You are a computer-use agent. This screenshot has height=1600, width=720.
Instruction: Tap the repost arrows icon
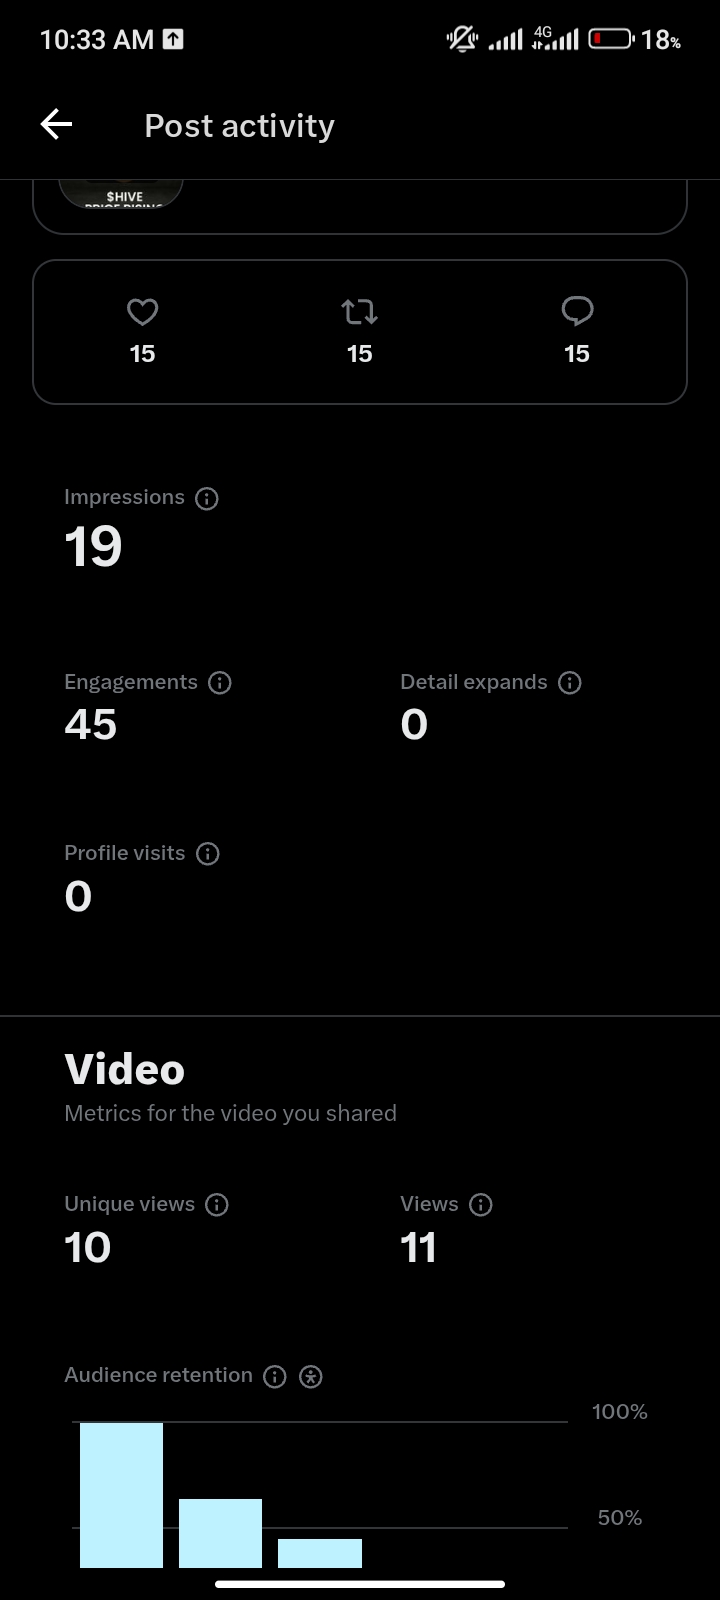(360, 313)
